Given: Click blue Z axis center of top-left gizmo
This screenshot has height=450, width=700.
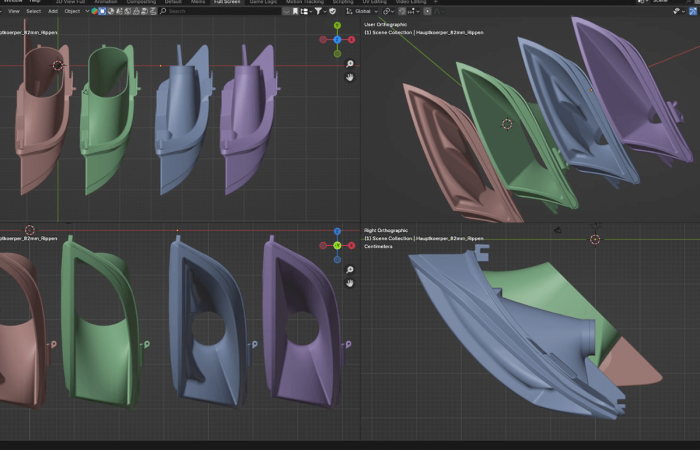Looking at the screenshot, I should (337, 40).
